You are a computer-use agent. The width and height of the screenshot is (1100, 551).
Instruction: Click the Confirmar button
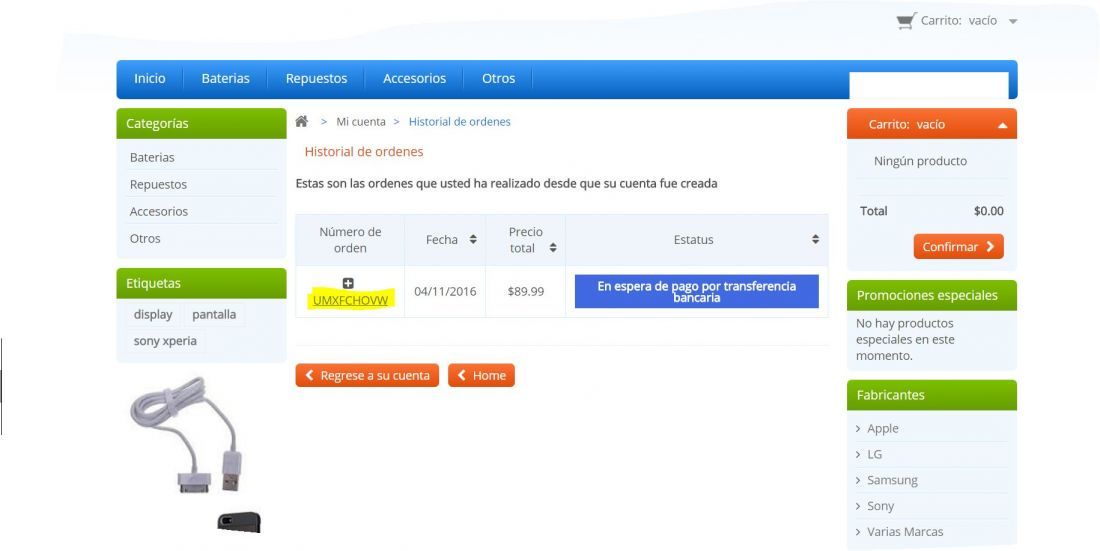click(958, 246)
